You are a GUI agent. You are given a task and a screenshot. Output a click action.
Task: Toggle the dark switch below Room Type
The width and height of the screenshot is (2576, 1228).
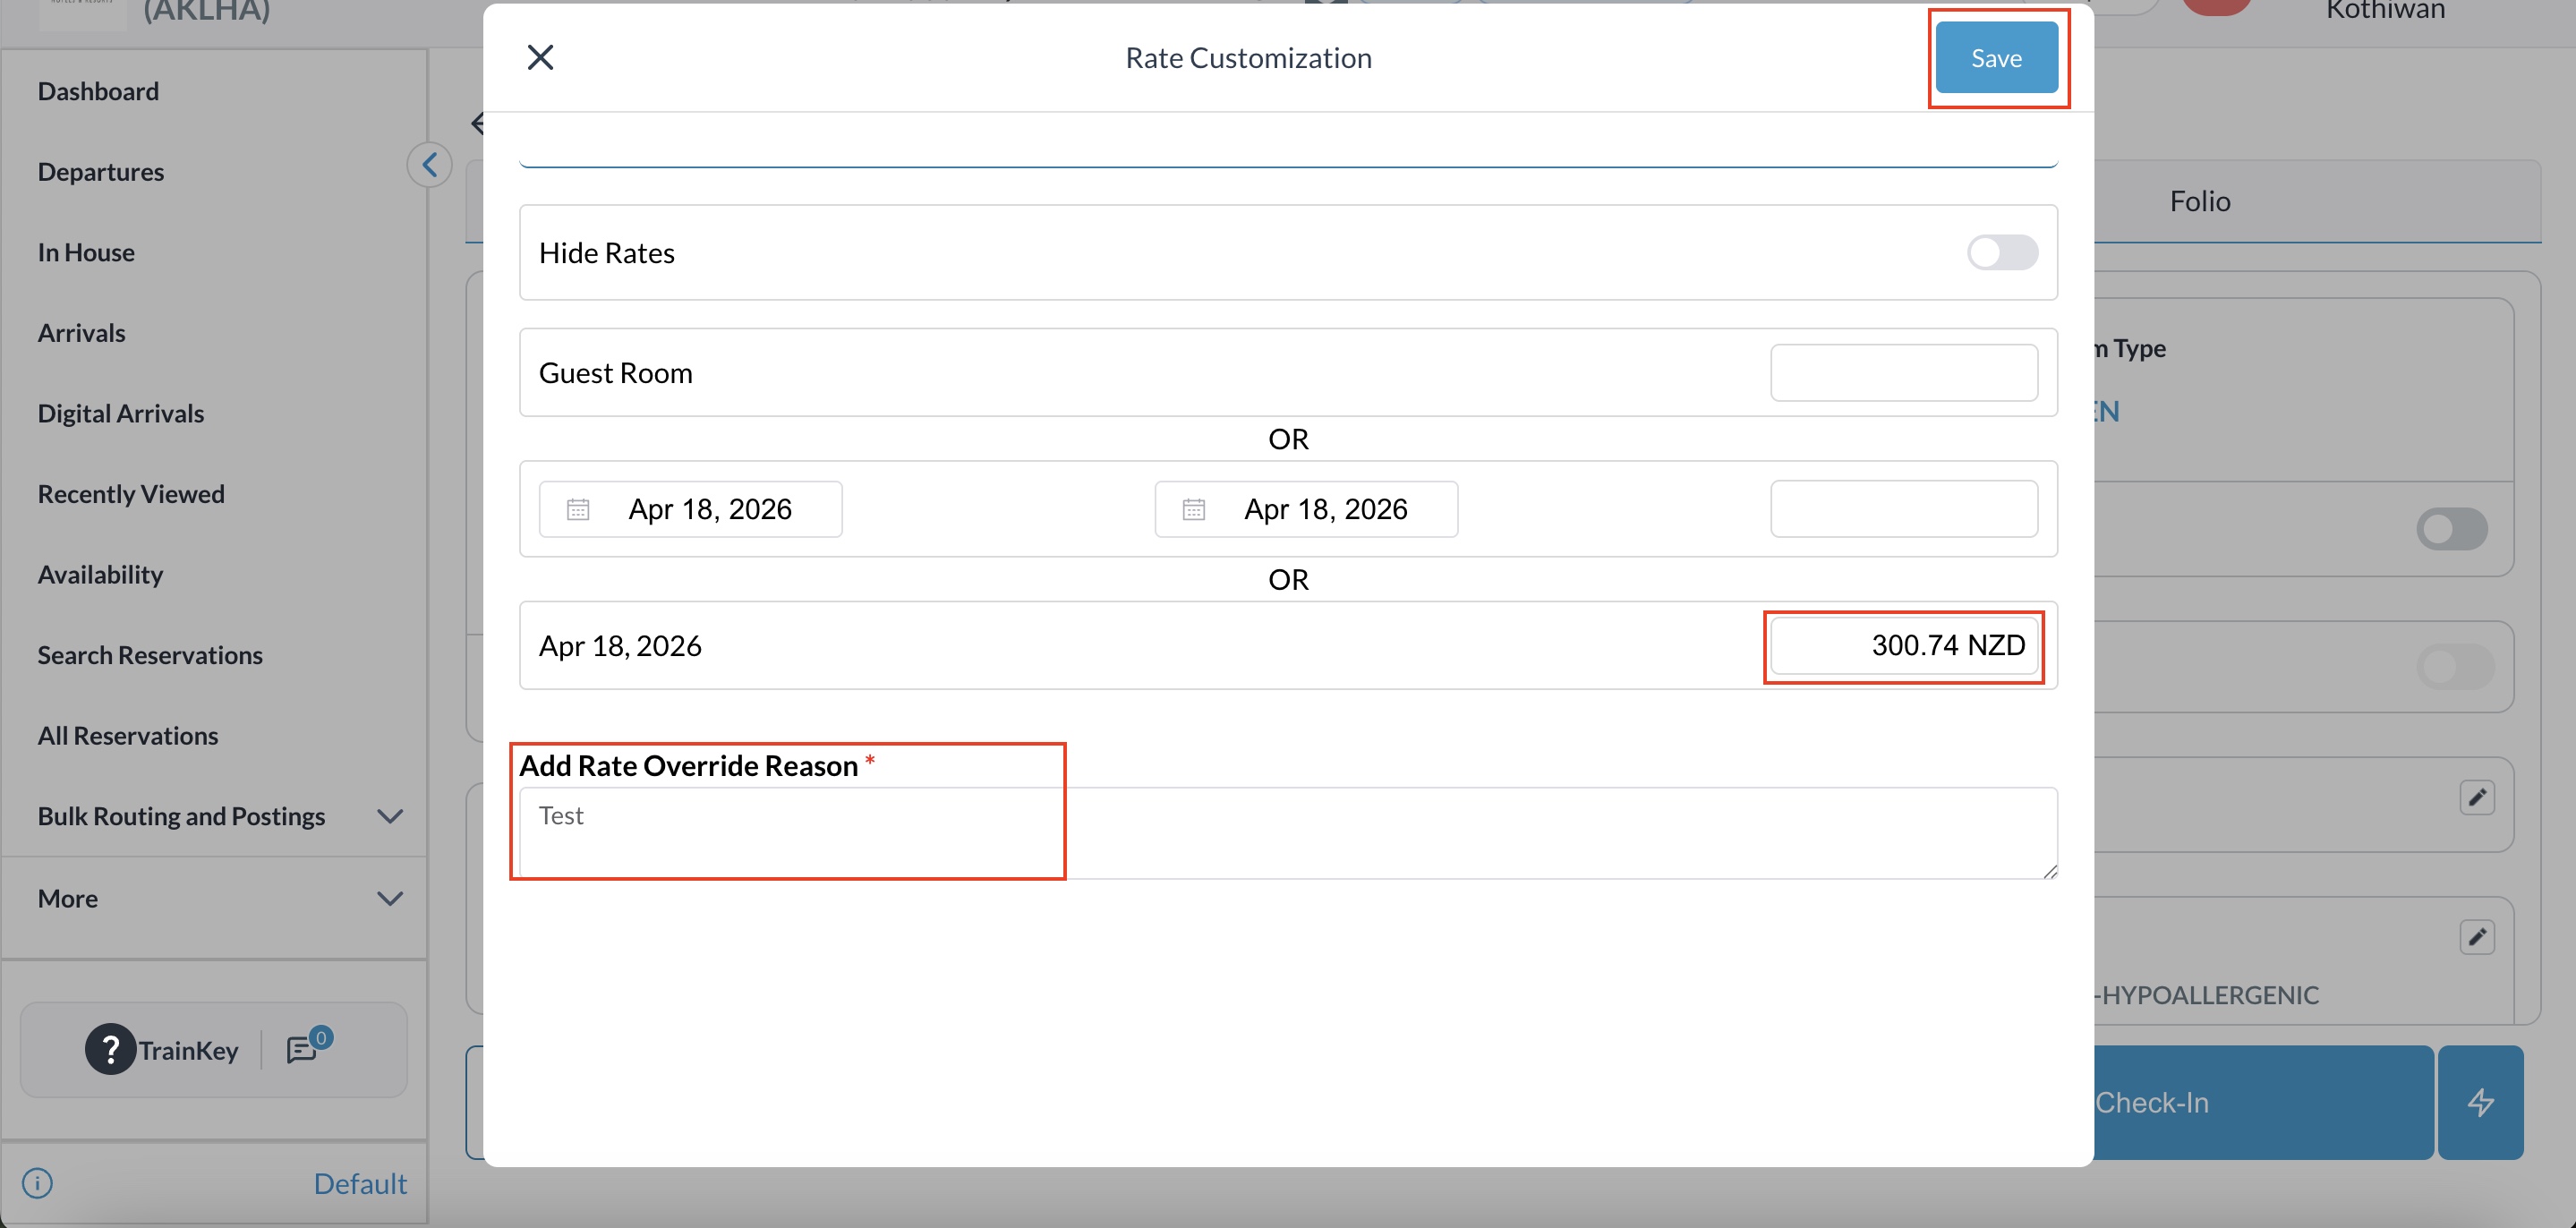[x=2452, y=528]
